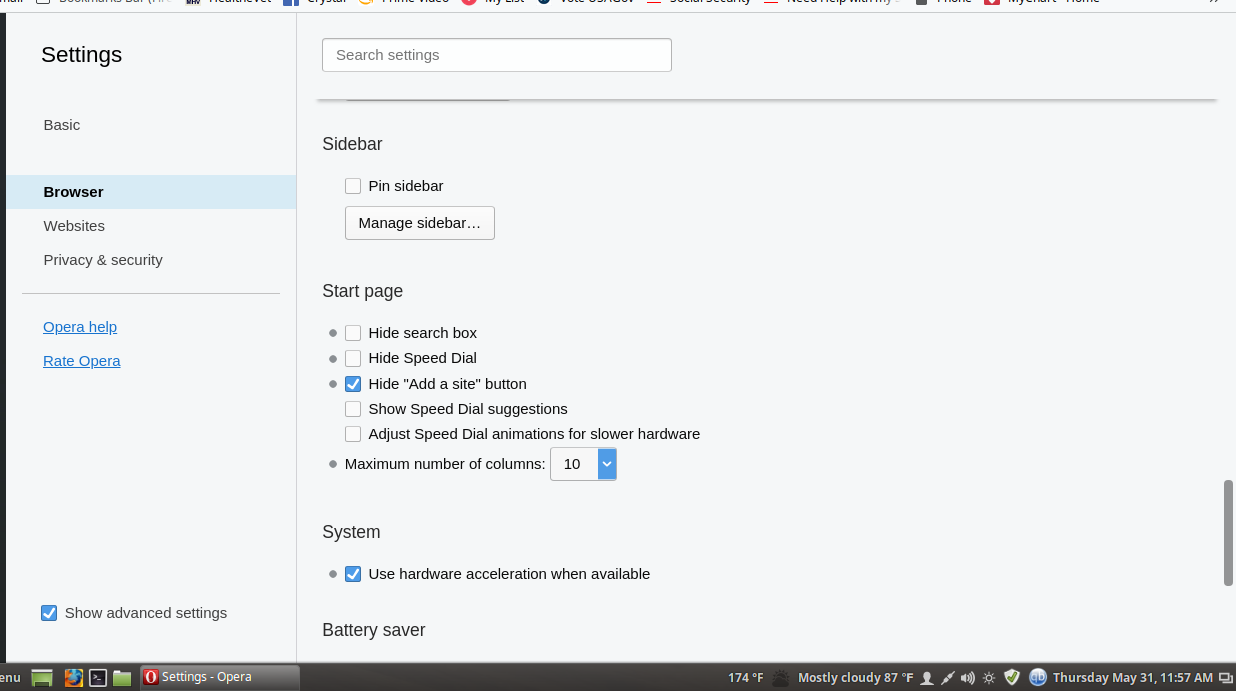
Task: Enable the Pin sidebar checkbox
Action: (353, 186)
